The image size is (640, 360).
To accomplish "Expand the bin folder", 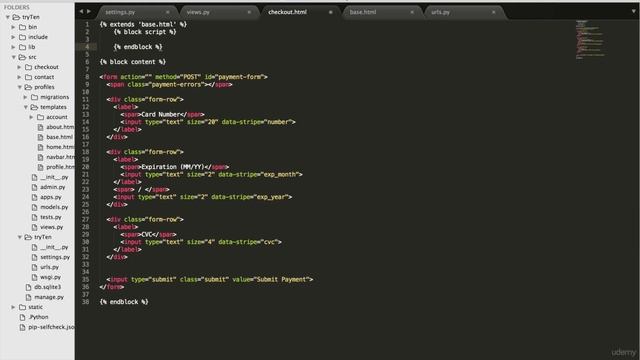I will pyautogui.click(x=13, y=27).
